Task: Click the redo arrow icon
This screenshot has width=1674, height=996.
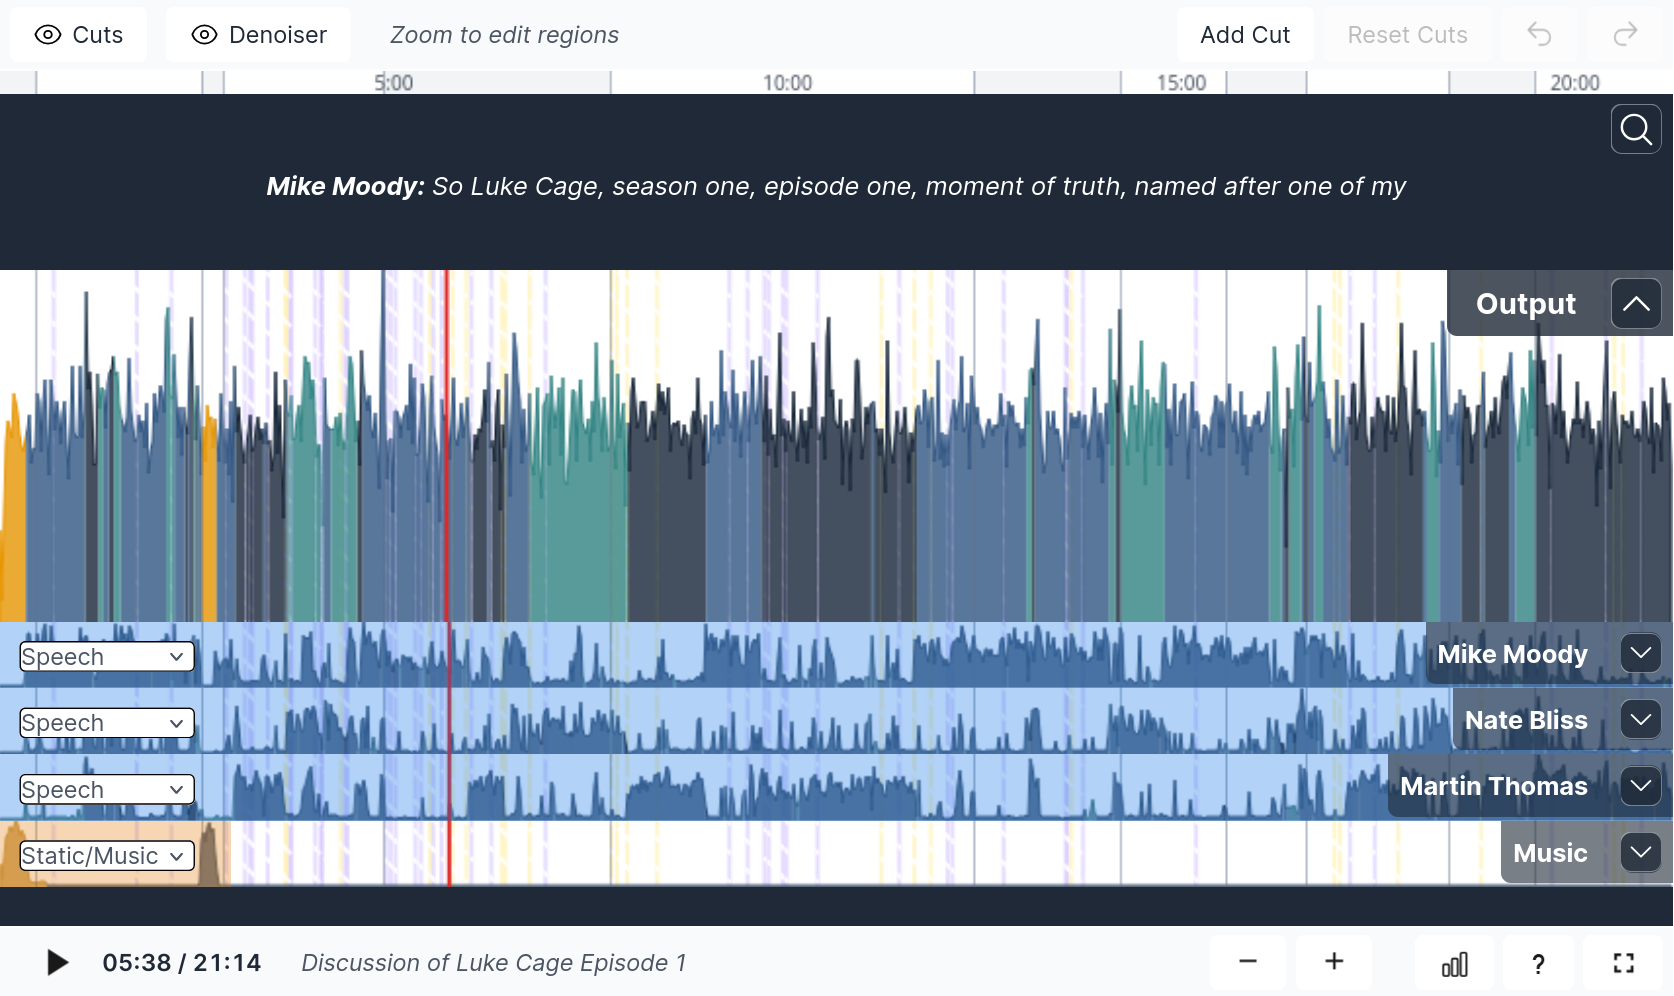Action: click(x=1625, y=35)
